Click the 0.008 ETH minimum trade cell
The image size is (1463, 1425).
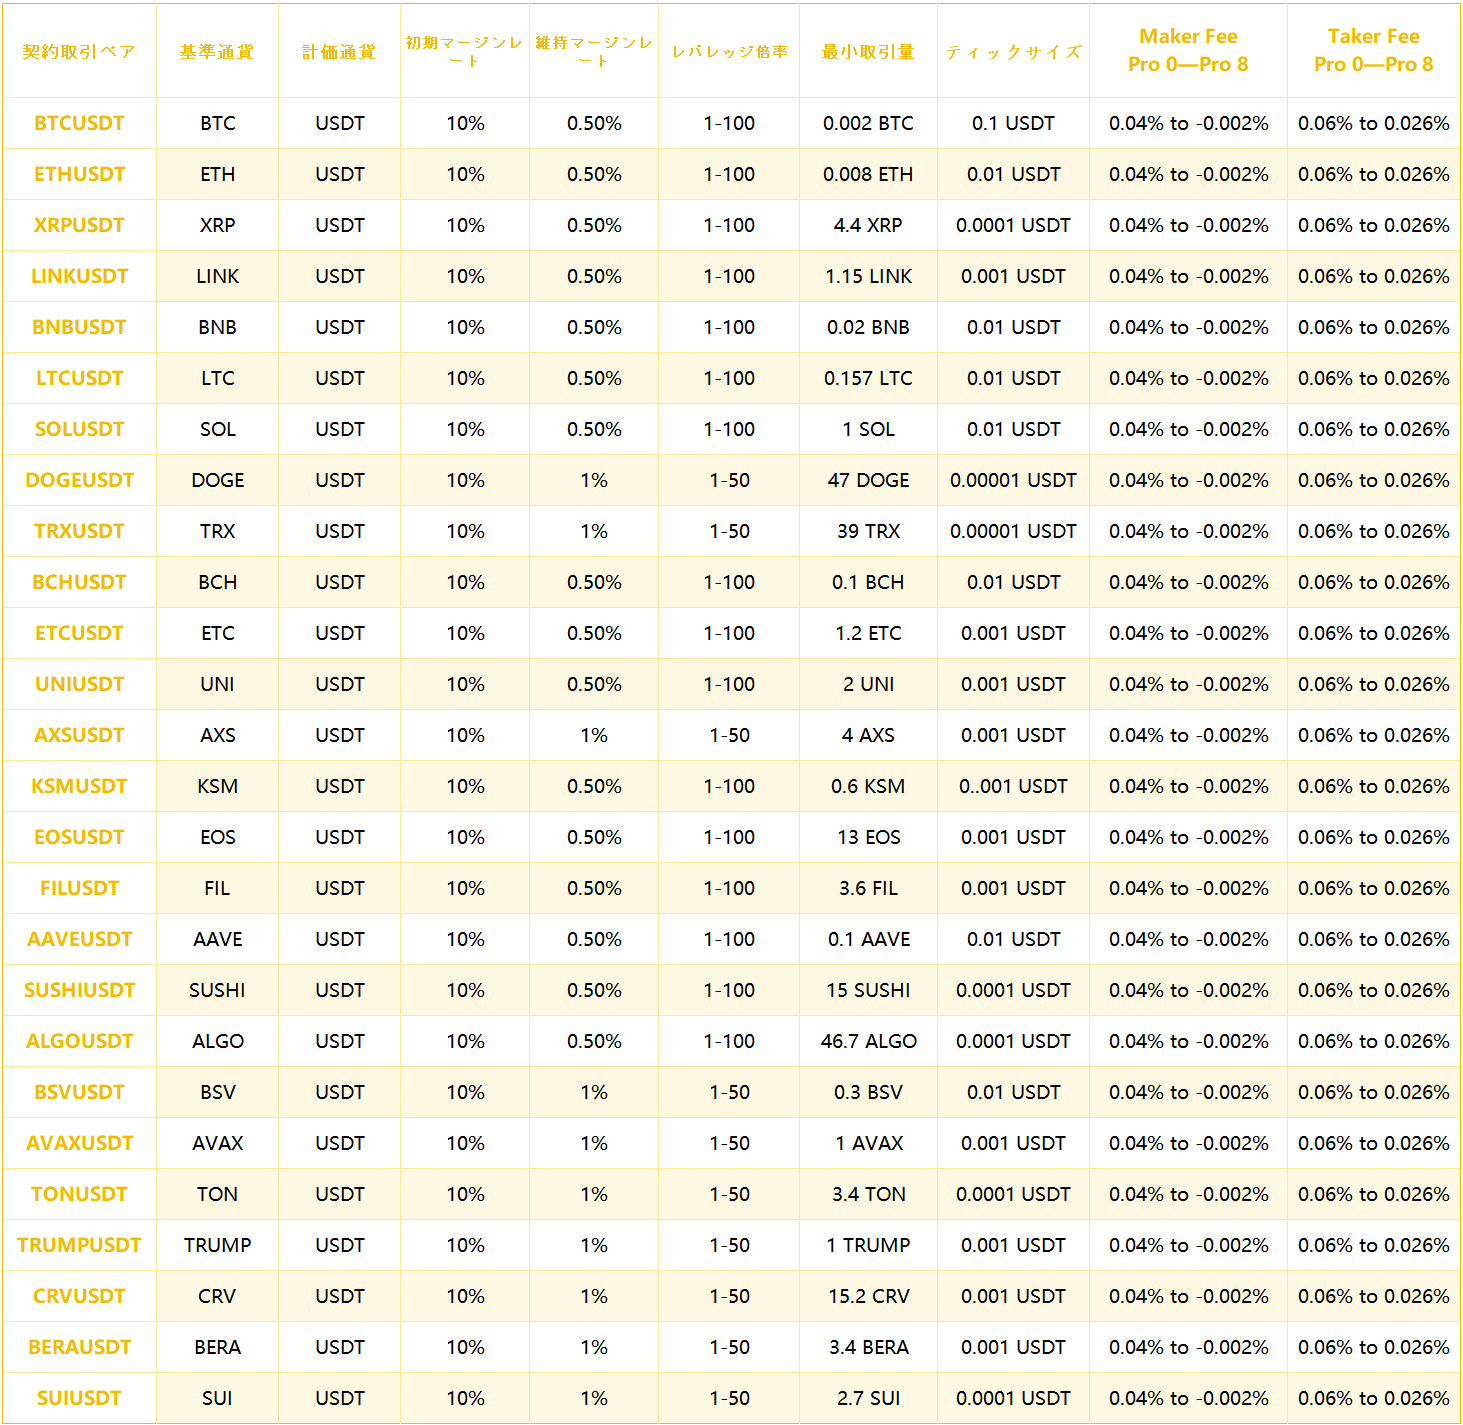868,174
